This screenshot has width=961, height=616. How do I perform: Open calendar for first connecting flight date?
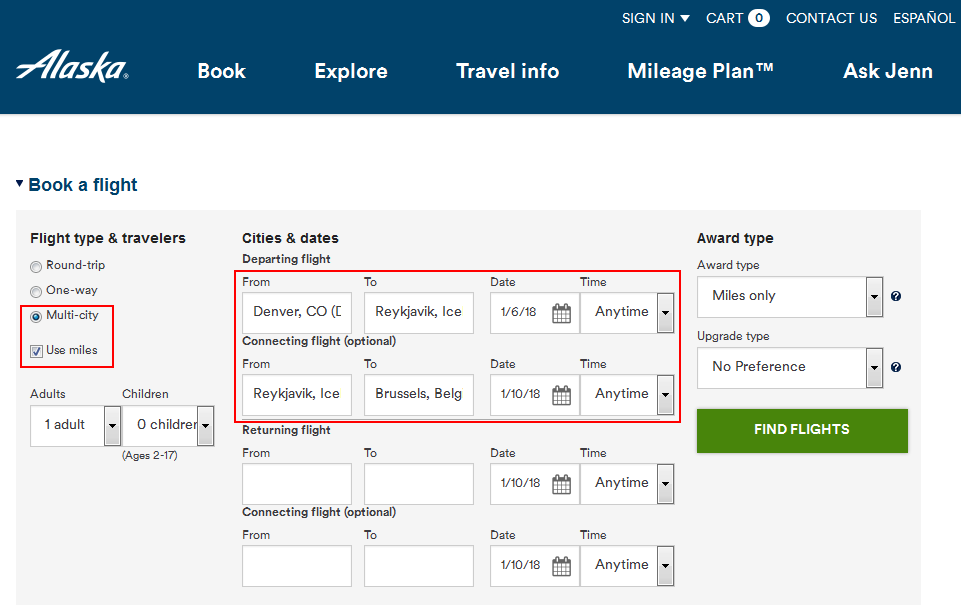pos(561,395)
